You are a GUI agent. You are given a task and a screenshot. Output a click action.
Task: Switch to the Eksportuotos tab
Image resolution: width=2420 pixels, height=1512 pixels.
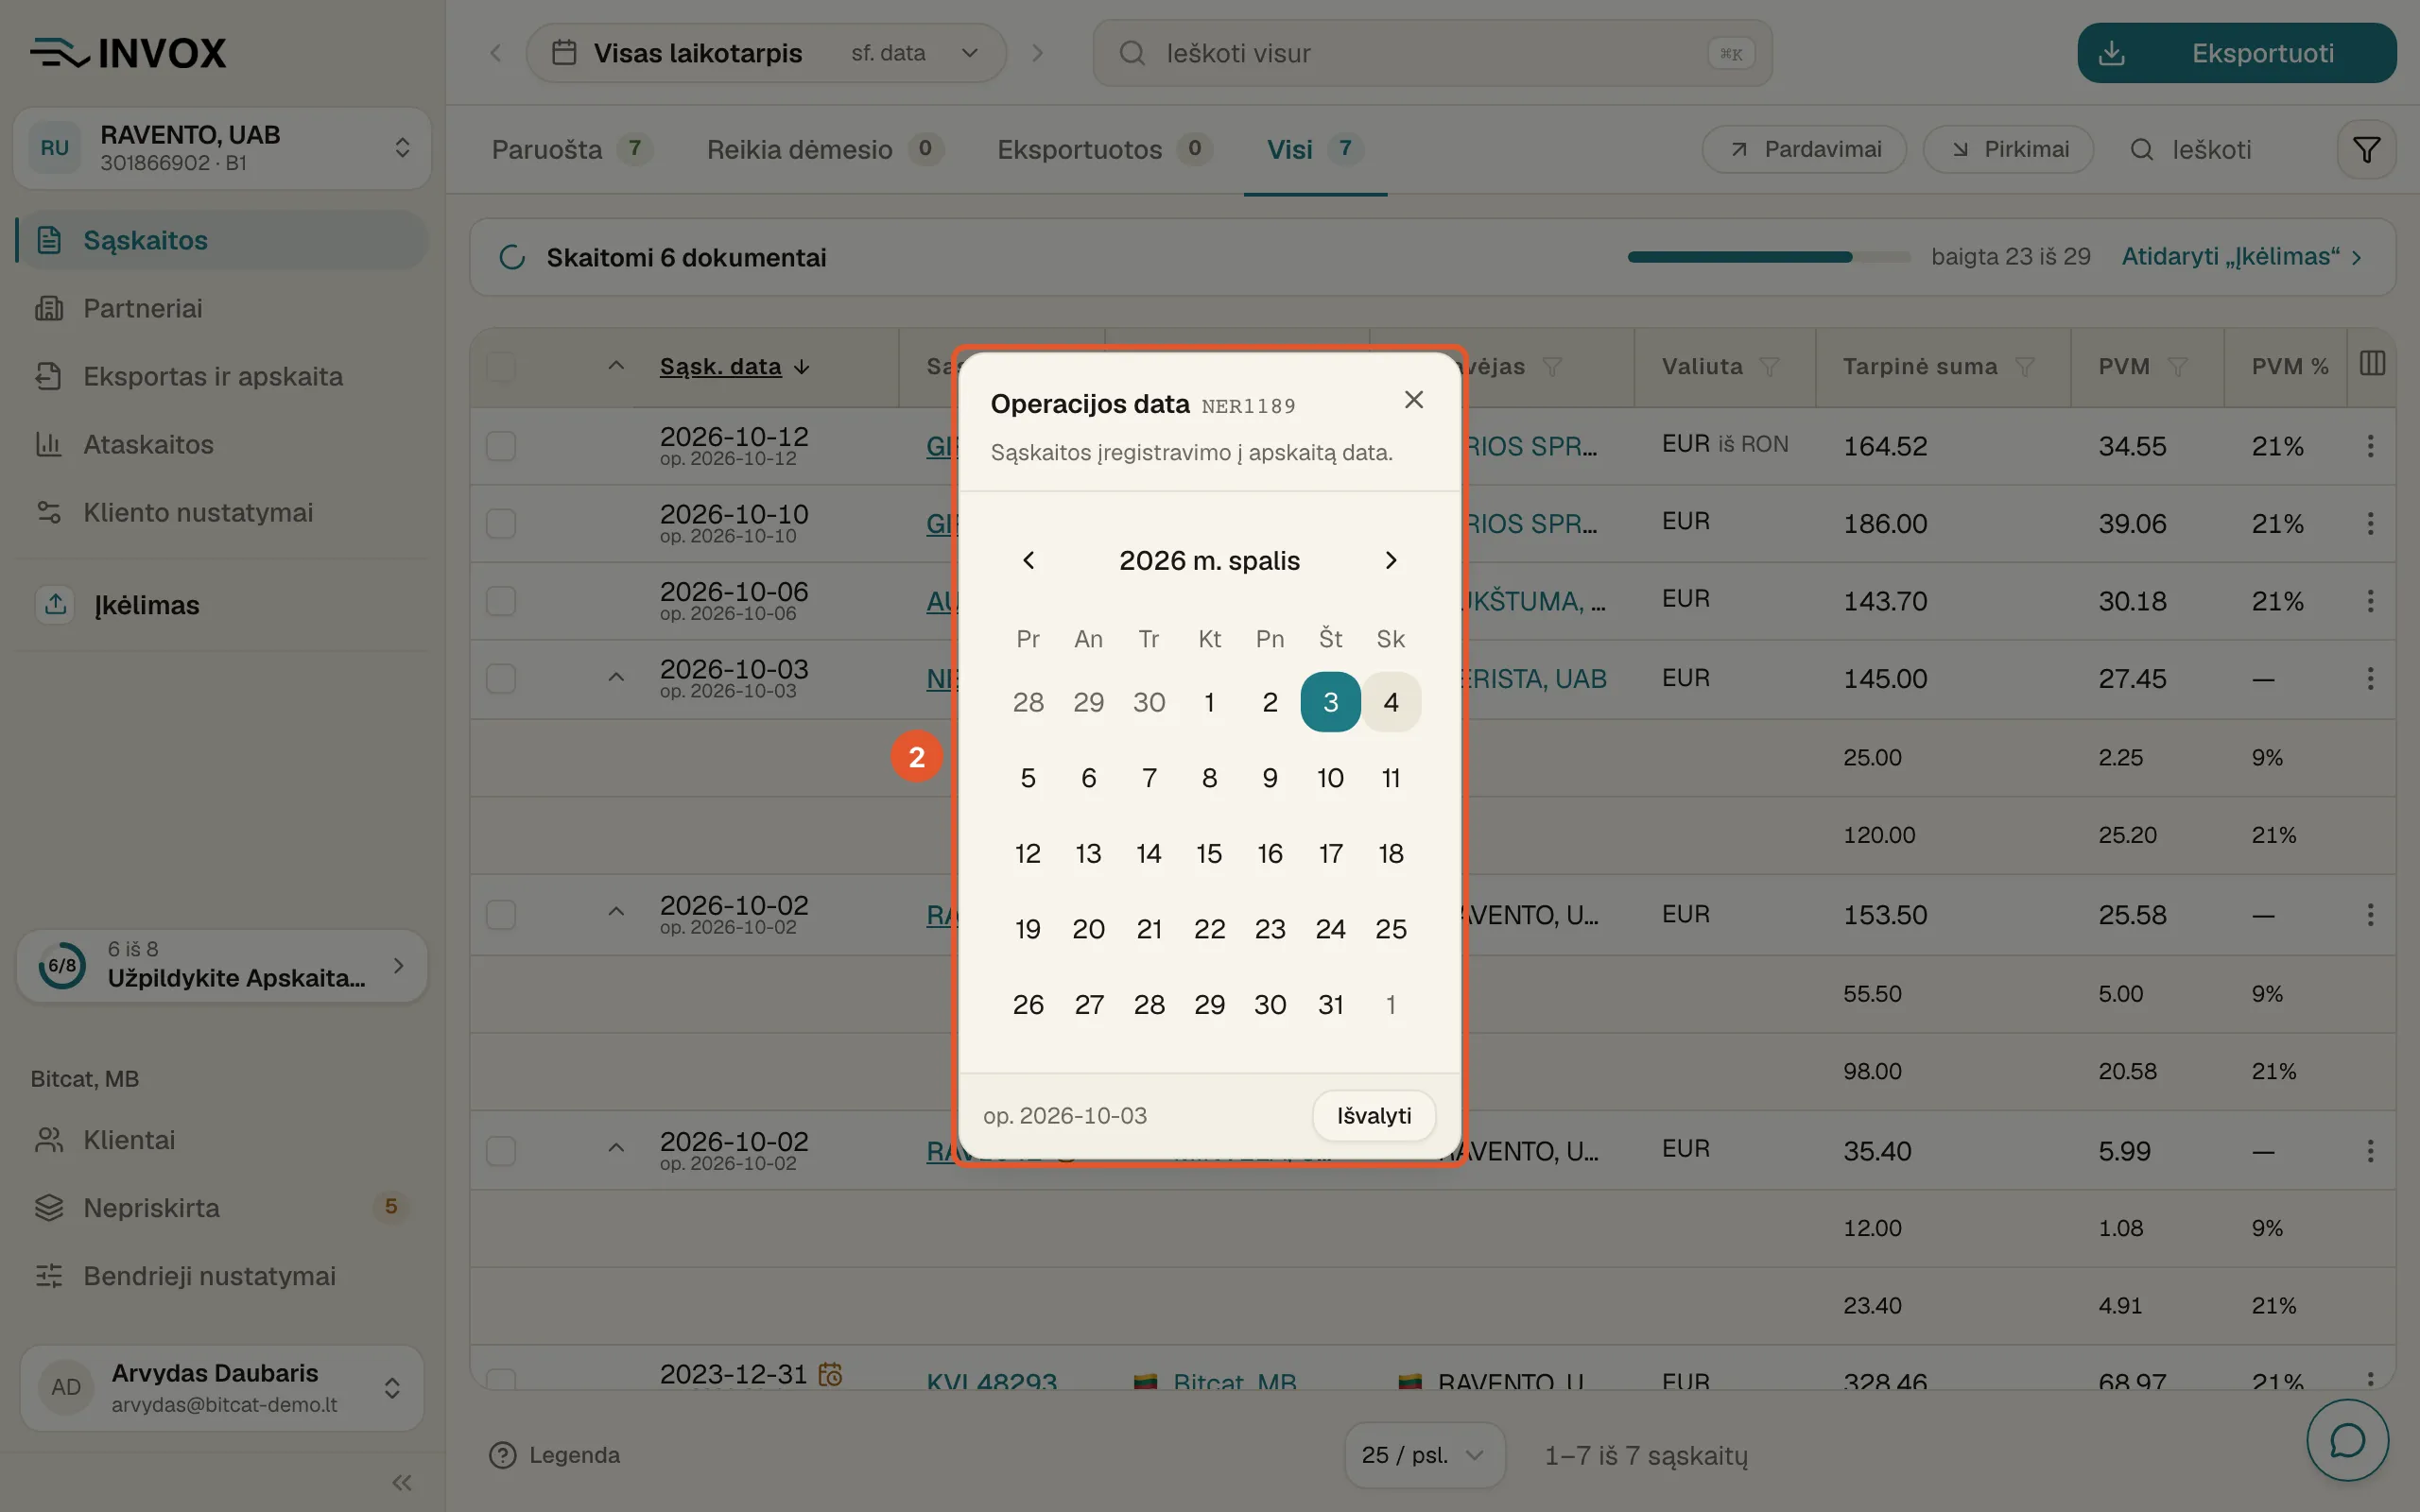(x=1105, y=150)
